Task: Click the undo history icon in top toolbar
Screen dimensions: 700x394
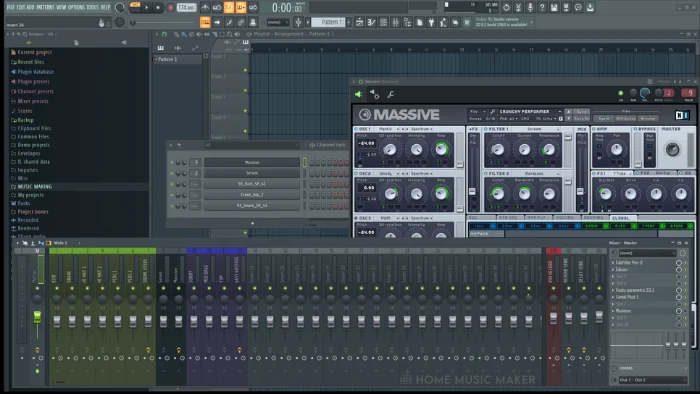Action: pyautogui.click(x=507, y=8)
